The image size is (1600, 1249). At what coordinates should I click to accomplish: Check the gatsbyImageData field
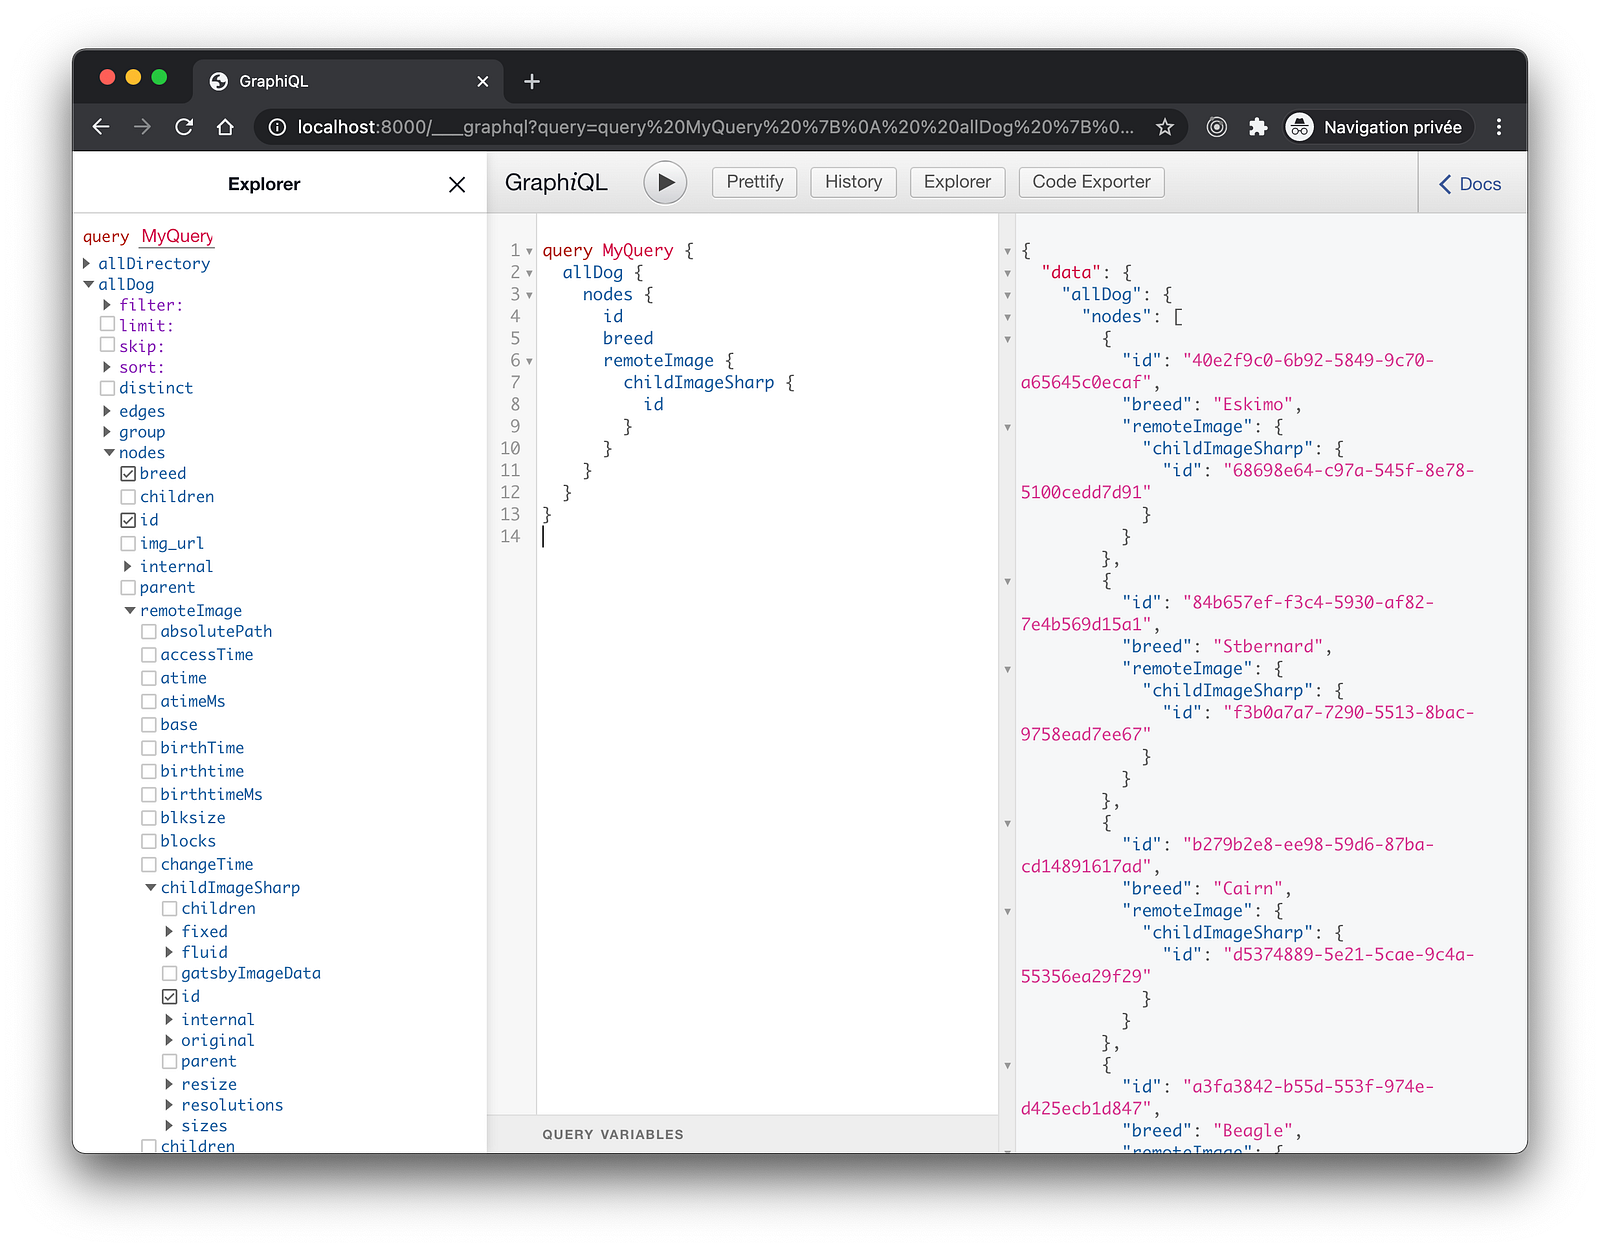pyautogui.click(x=170, y=974)
